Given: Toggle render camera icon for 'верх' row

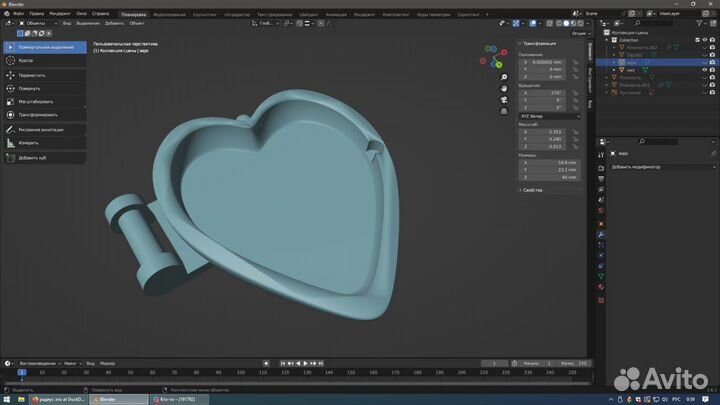Looking at the screenshot, I should coord(712,62).
